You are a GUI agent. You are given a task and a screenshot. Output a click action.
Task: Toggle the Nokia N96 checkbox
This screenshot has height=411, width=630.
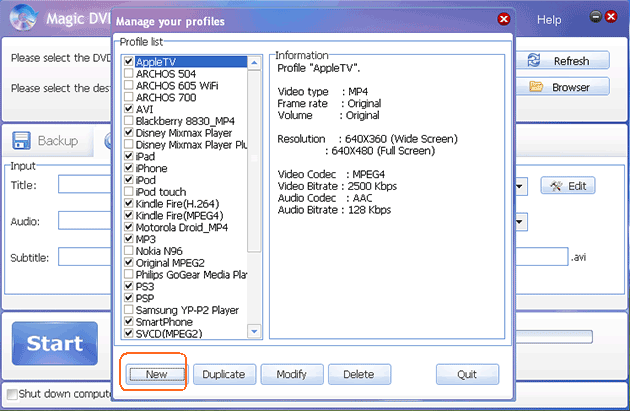(x=129, y=250)
